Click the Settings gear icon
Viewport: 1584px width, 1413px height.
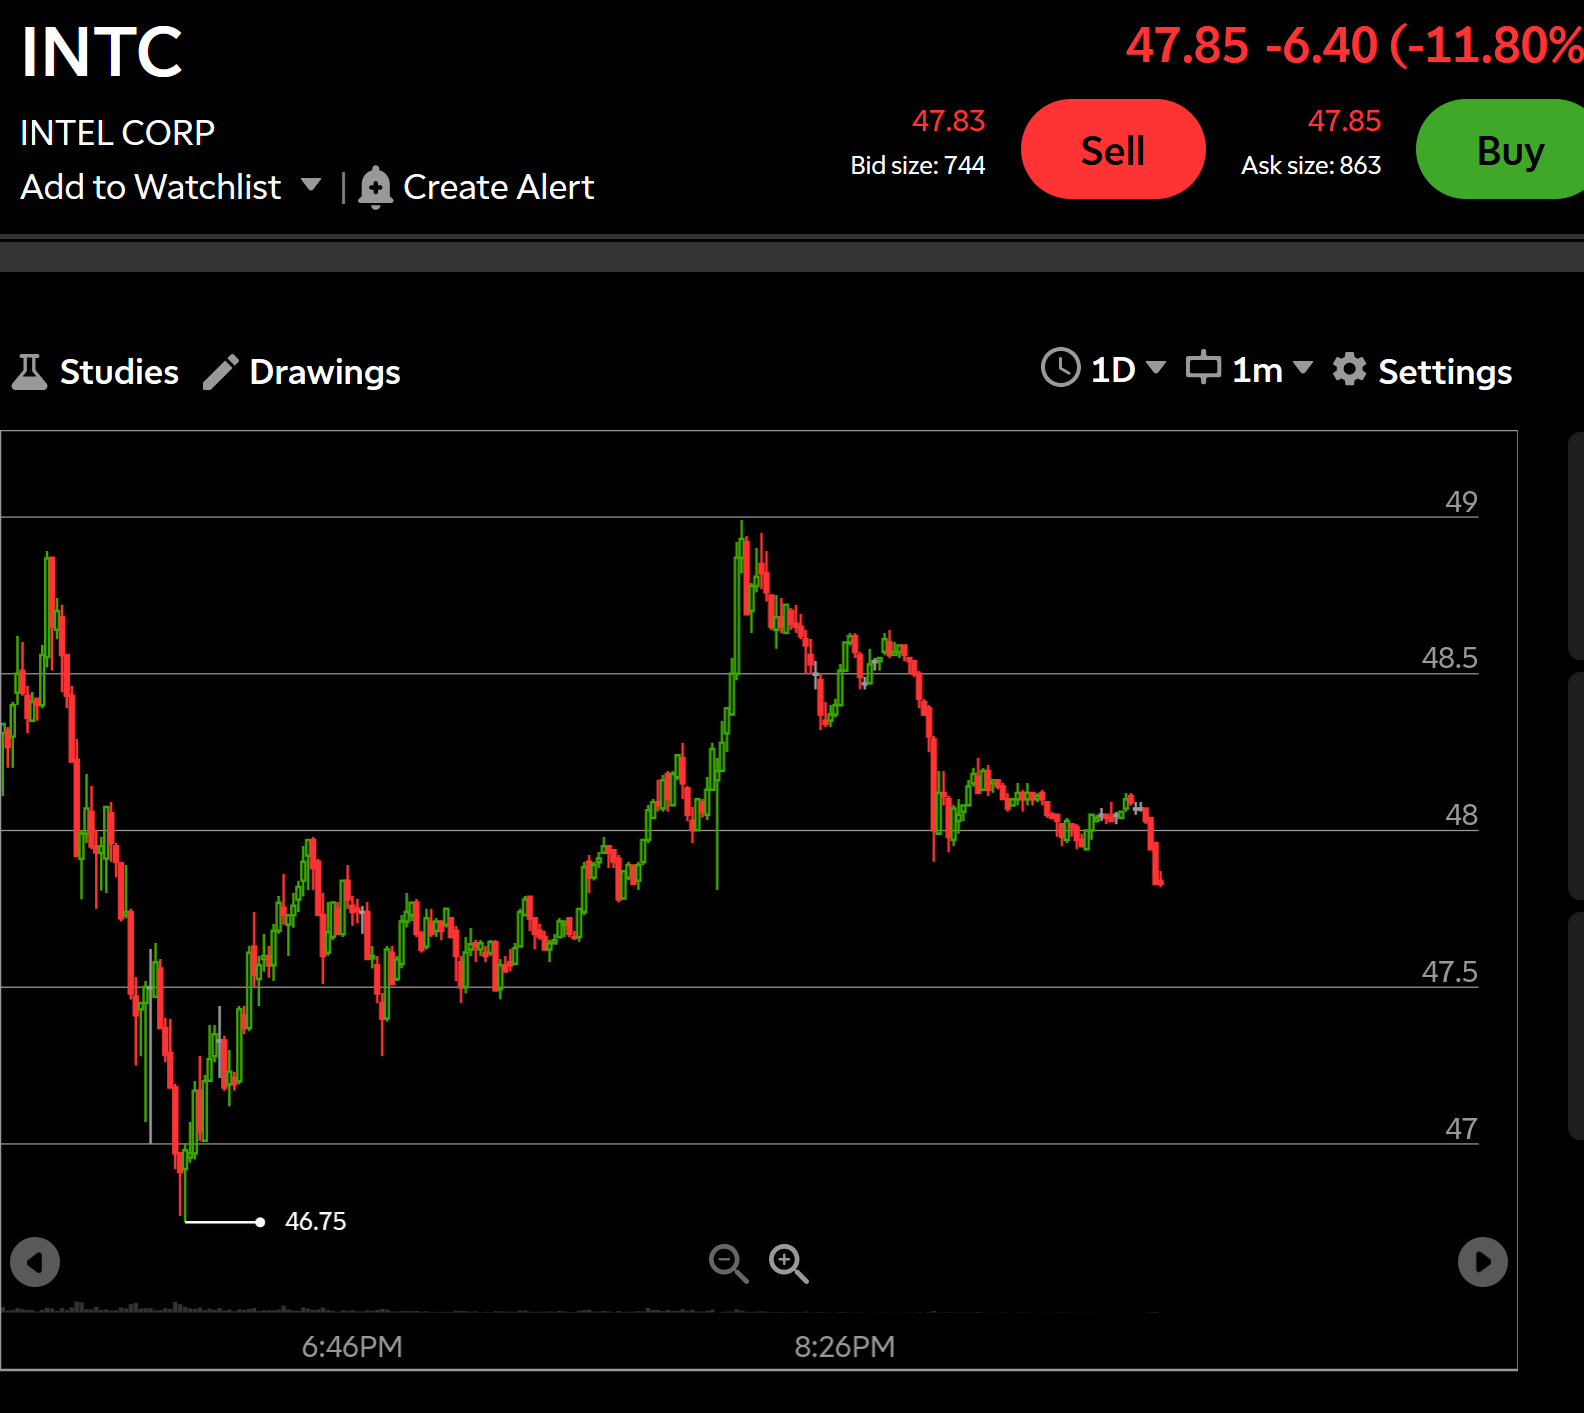[1350, 369]
